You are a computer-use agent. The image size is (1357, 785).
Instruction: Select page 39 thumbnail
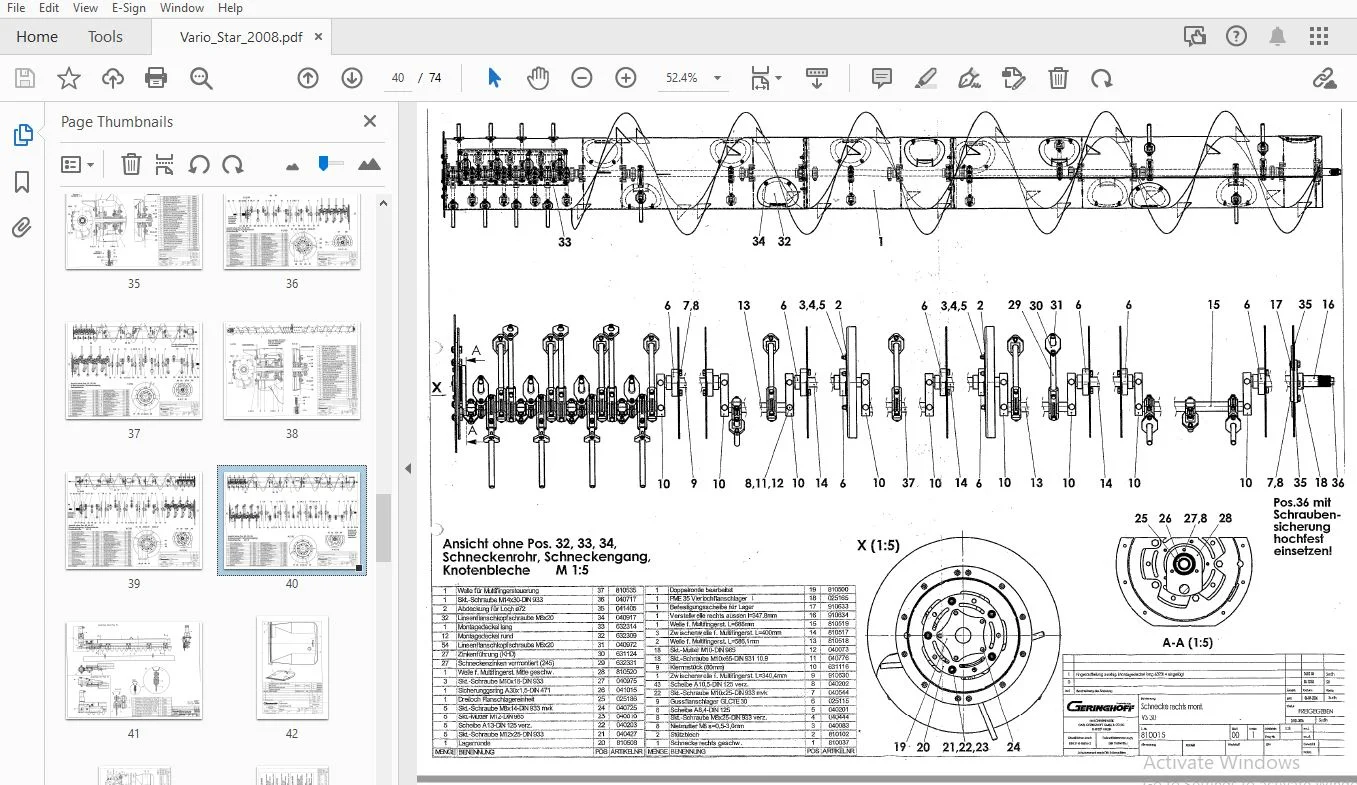pos(134,521)
